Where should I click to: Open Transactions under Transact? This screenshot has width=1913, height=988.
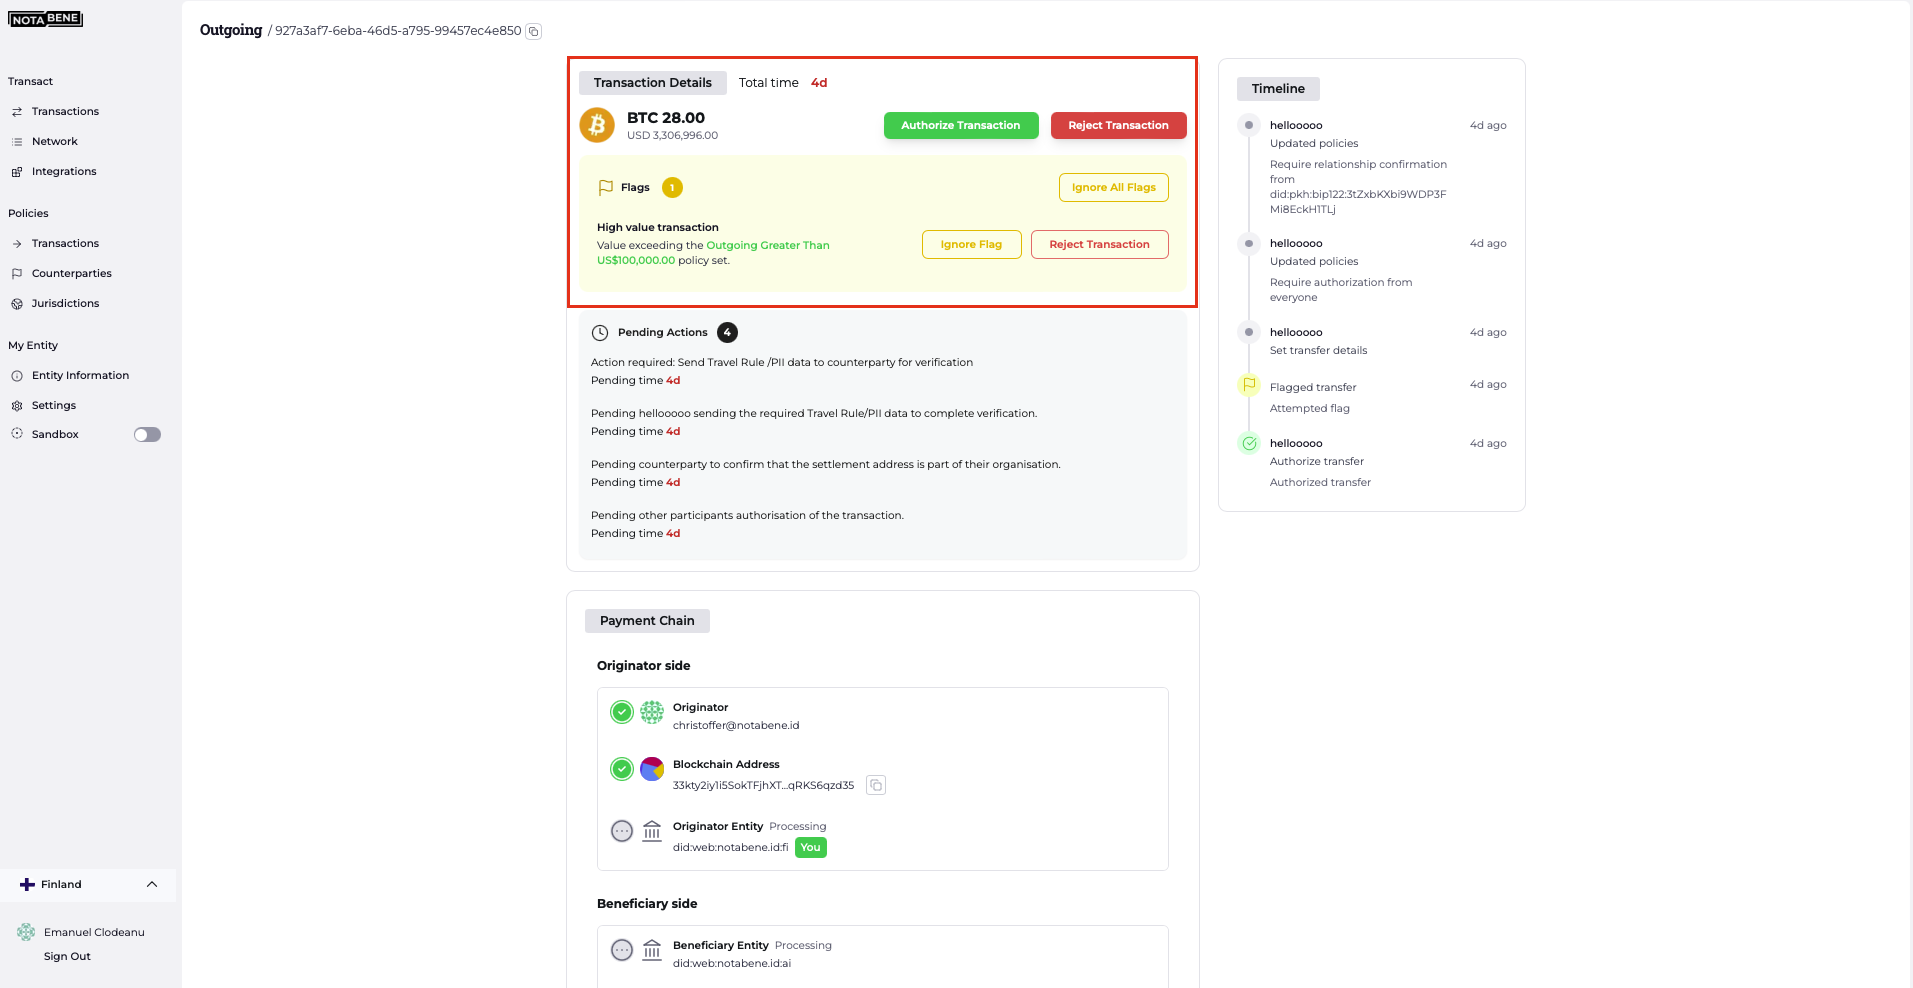coord(65,112)
